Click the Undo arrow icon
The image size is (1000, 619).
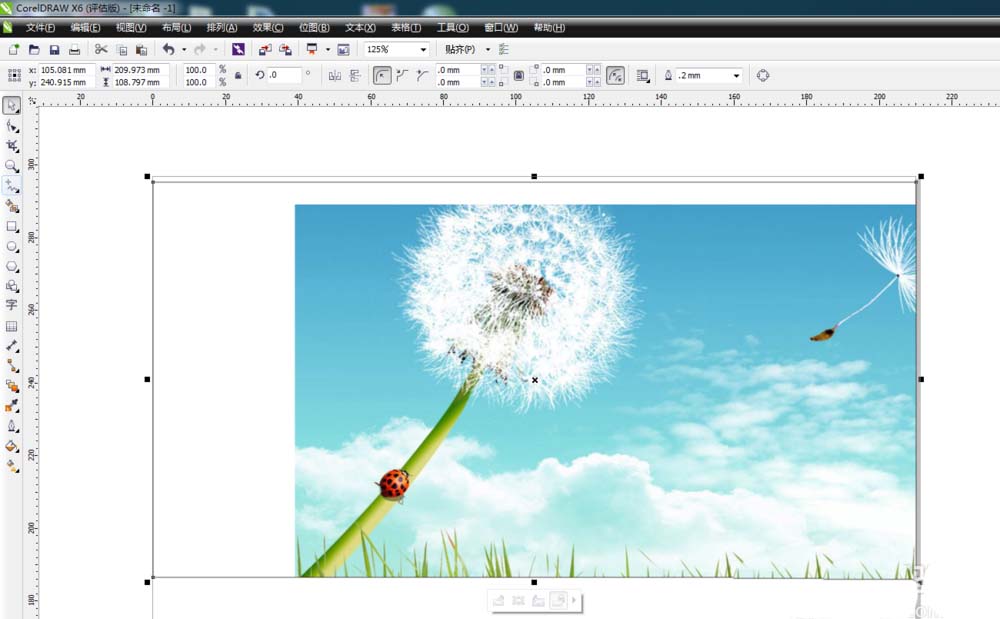pos(168,49)
